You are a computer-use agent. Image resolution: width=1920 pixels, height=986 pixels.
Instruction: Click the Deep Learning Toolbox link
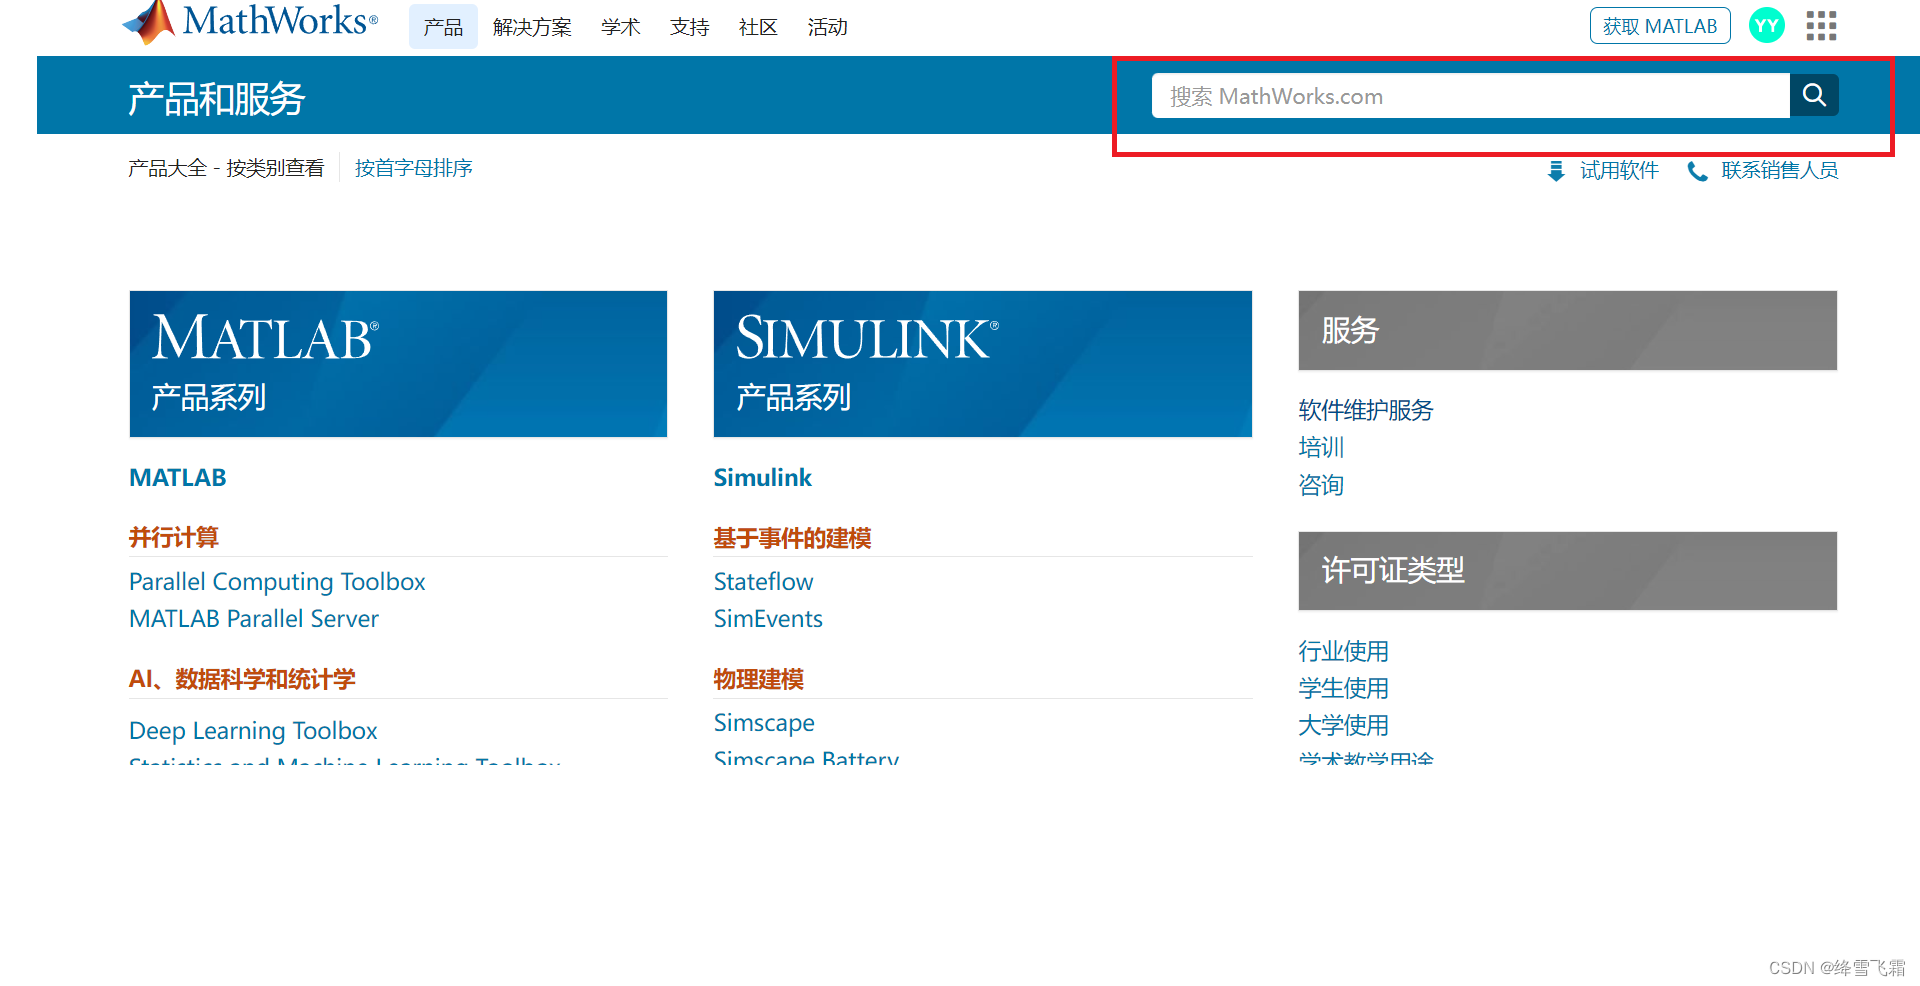(x=253, y=730)
